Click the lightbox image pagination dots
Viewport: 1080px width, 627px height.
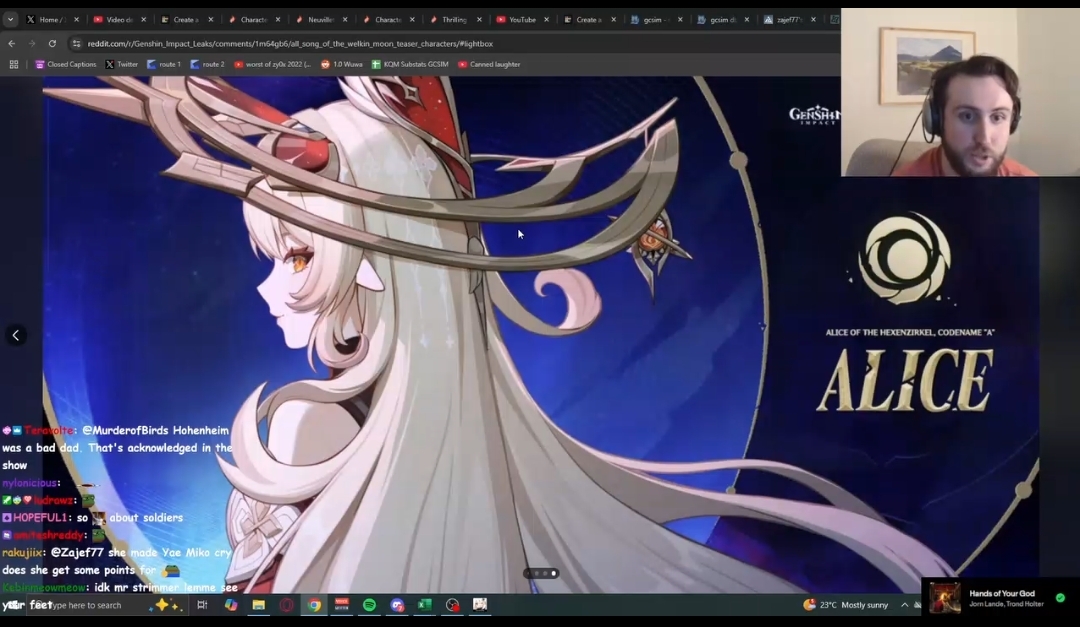541,573
